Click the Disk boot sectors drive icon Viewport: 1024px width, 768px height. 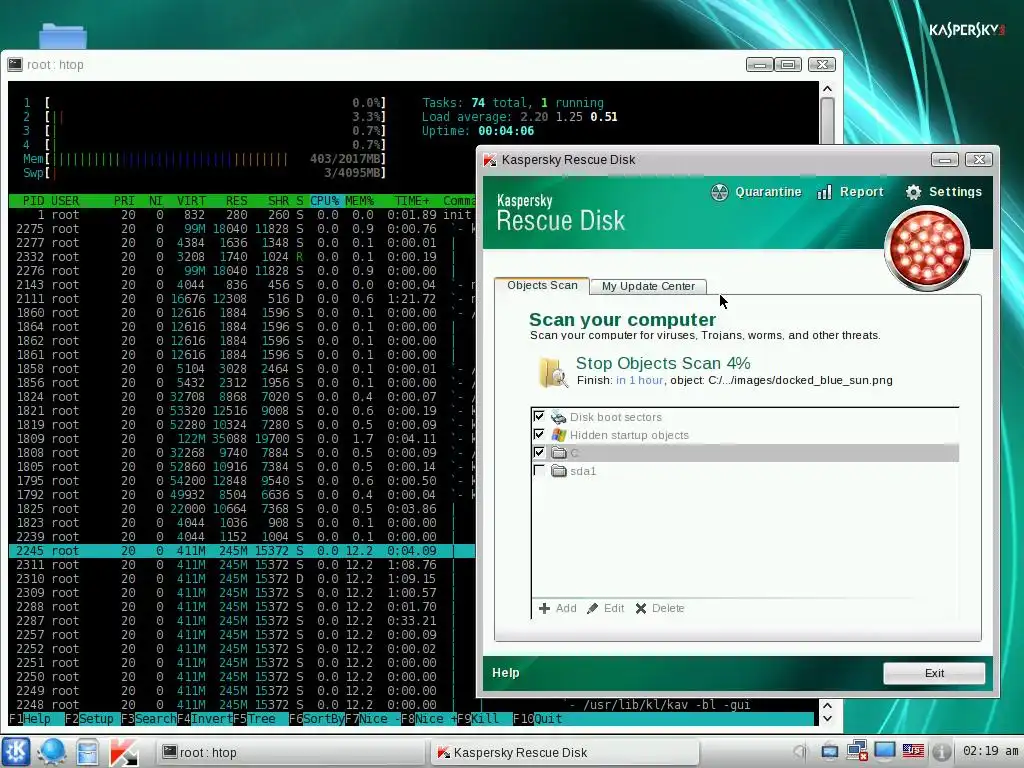pyautogui.click(x=558, y=417)
